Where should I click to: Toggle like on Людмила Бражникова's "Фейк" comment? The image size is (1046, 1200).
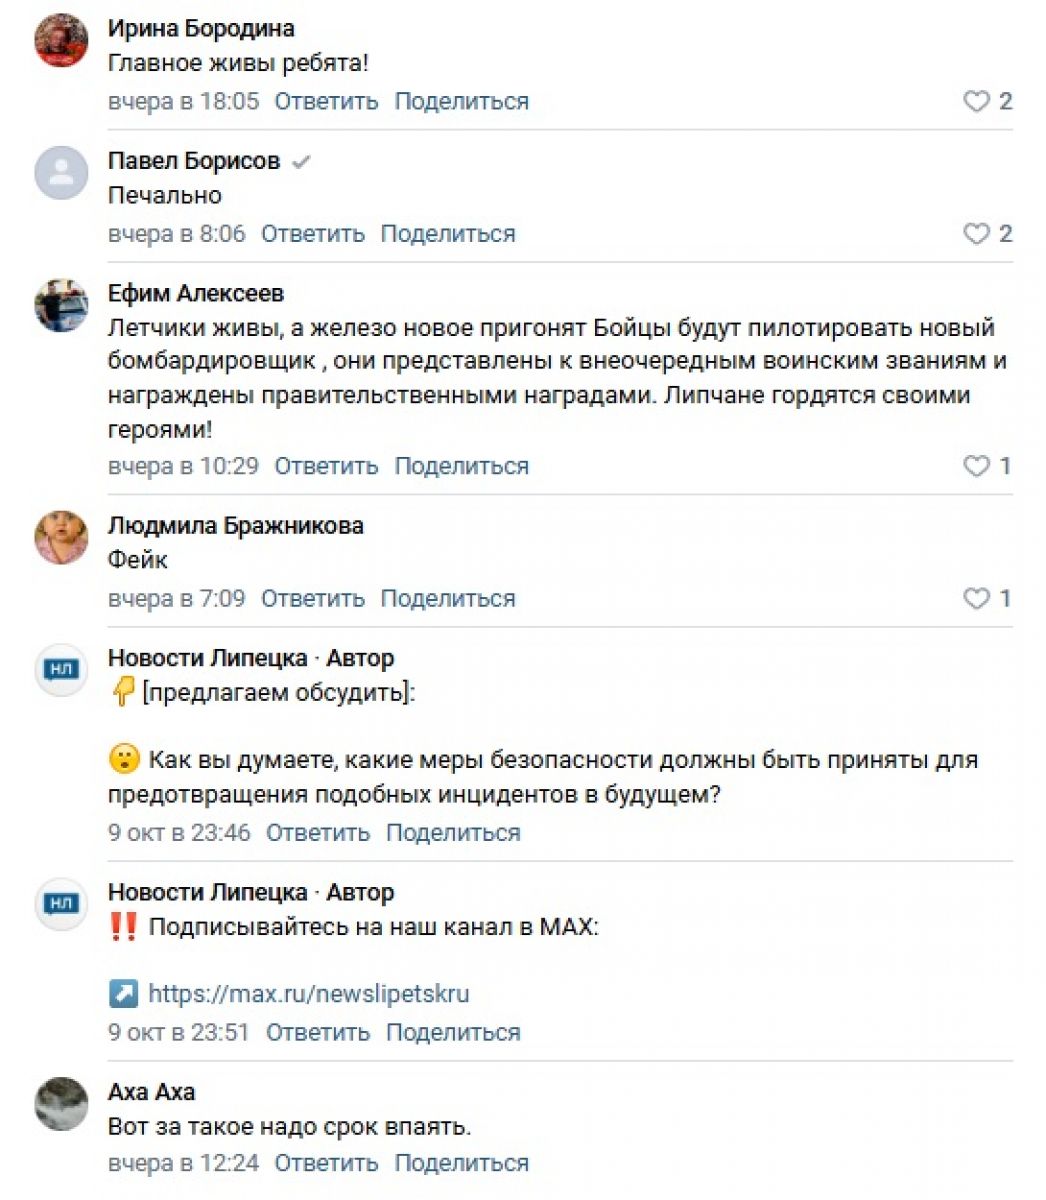(x=976, y=599)
